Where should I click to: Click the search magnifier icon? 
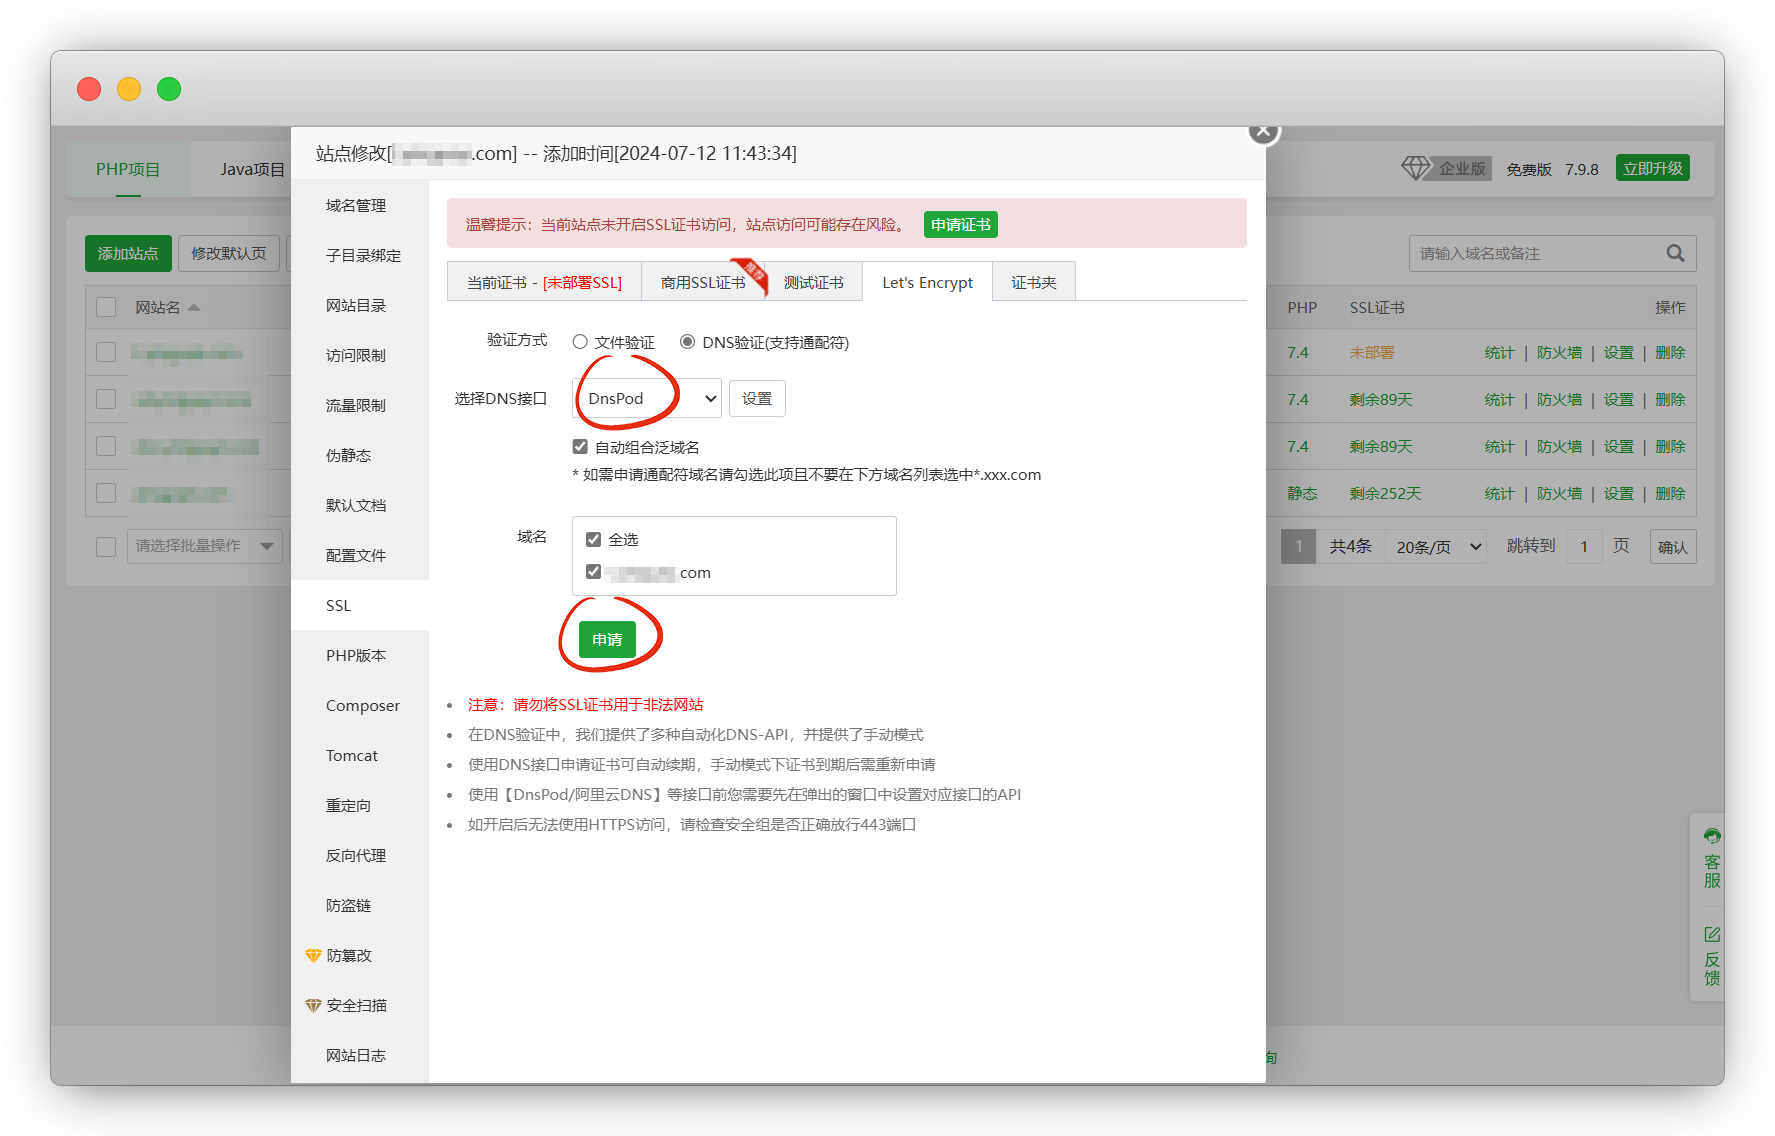1675,254
